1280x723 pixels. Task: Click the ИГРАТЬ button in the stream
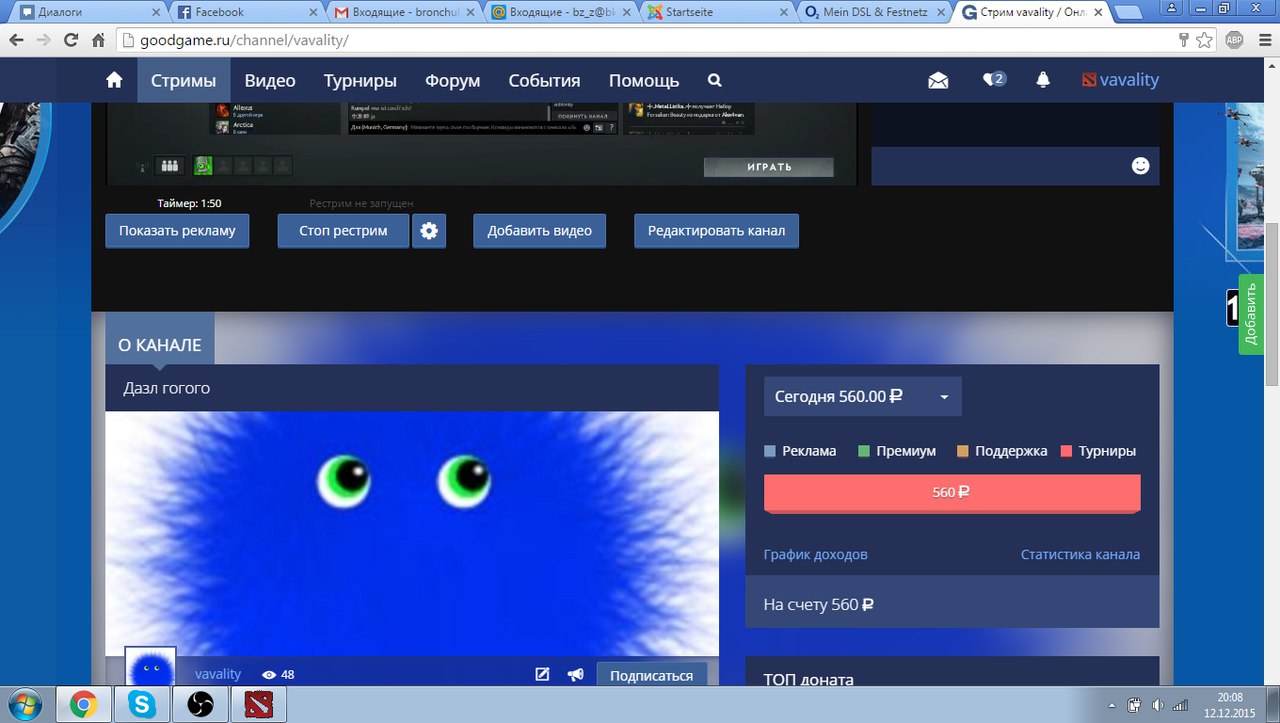coord(769,167)
